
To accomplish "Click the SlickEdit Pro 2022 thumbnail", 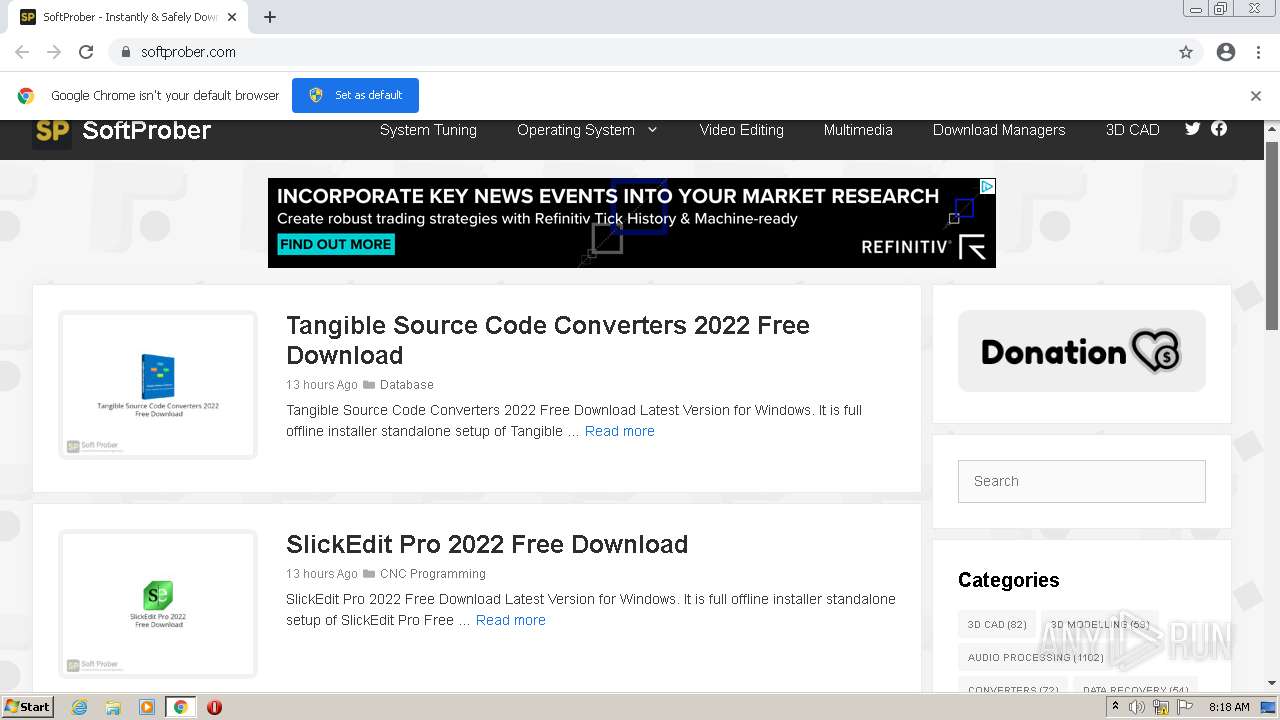I will pos(158,604).
